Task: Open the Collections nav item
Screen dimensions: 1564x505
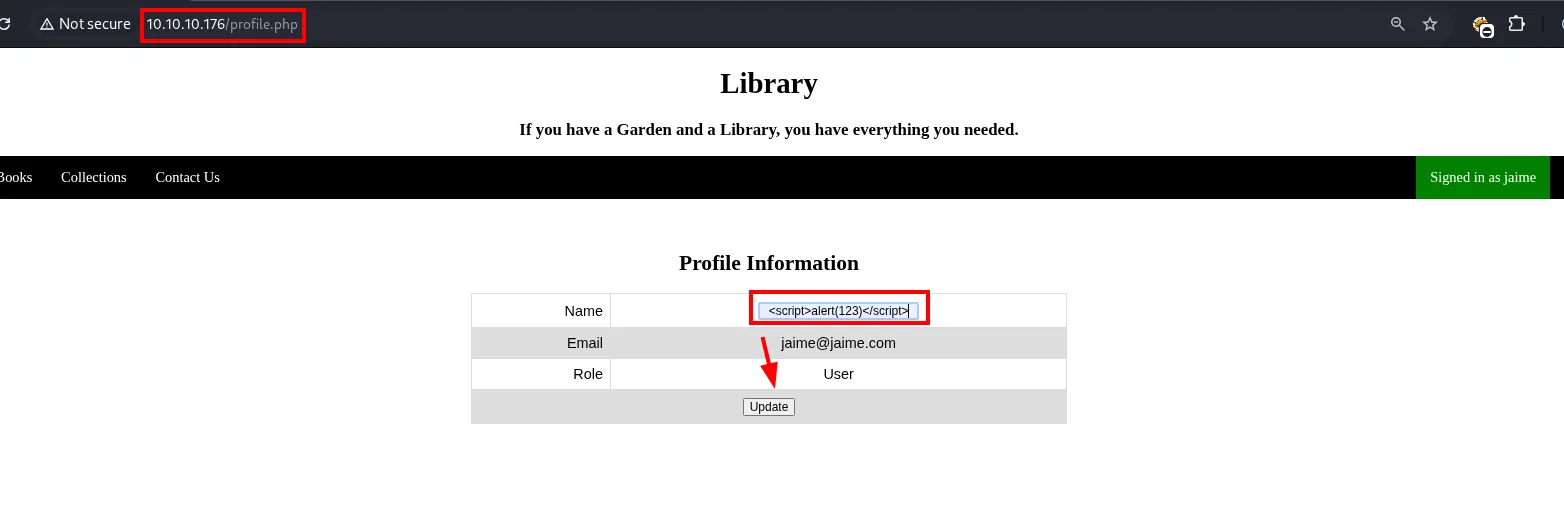Action: point(94,177)
